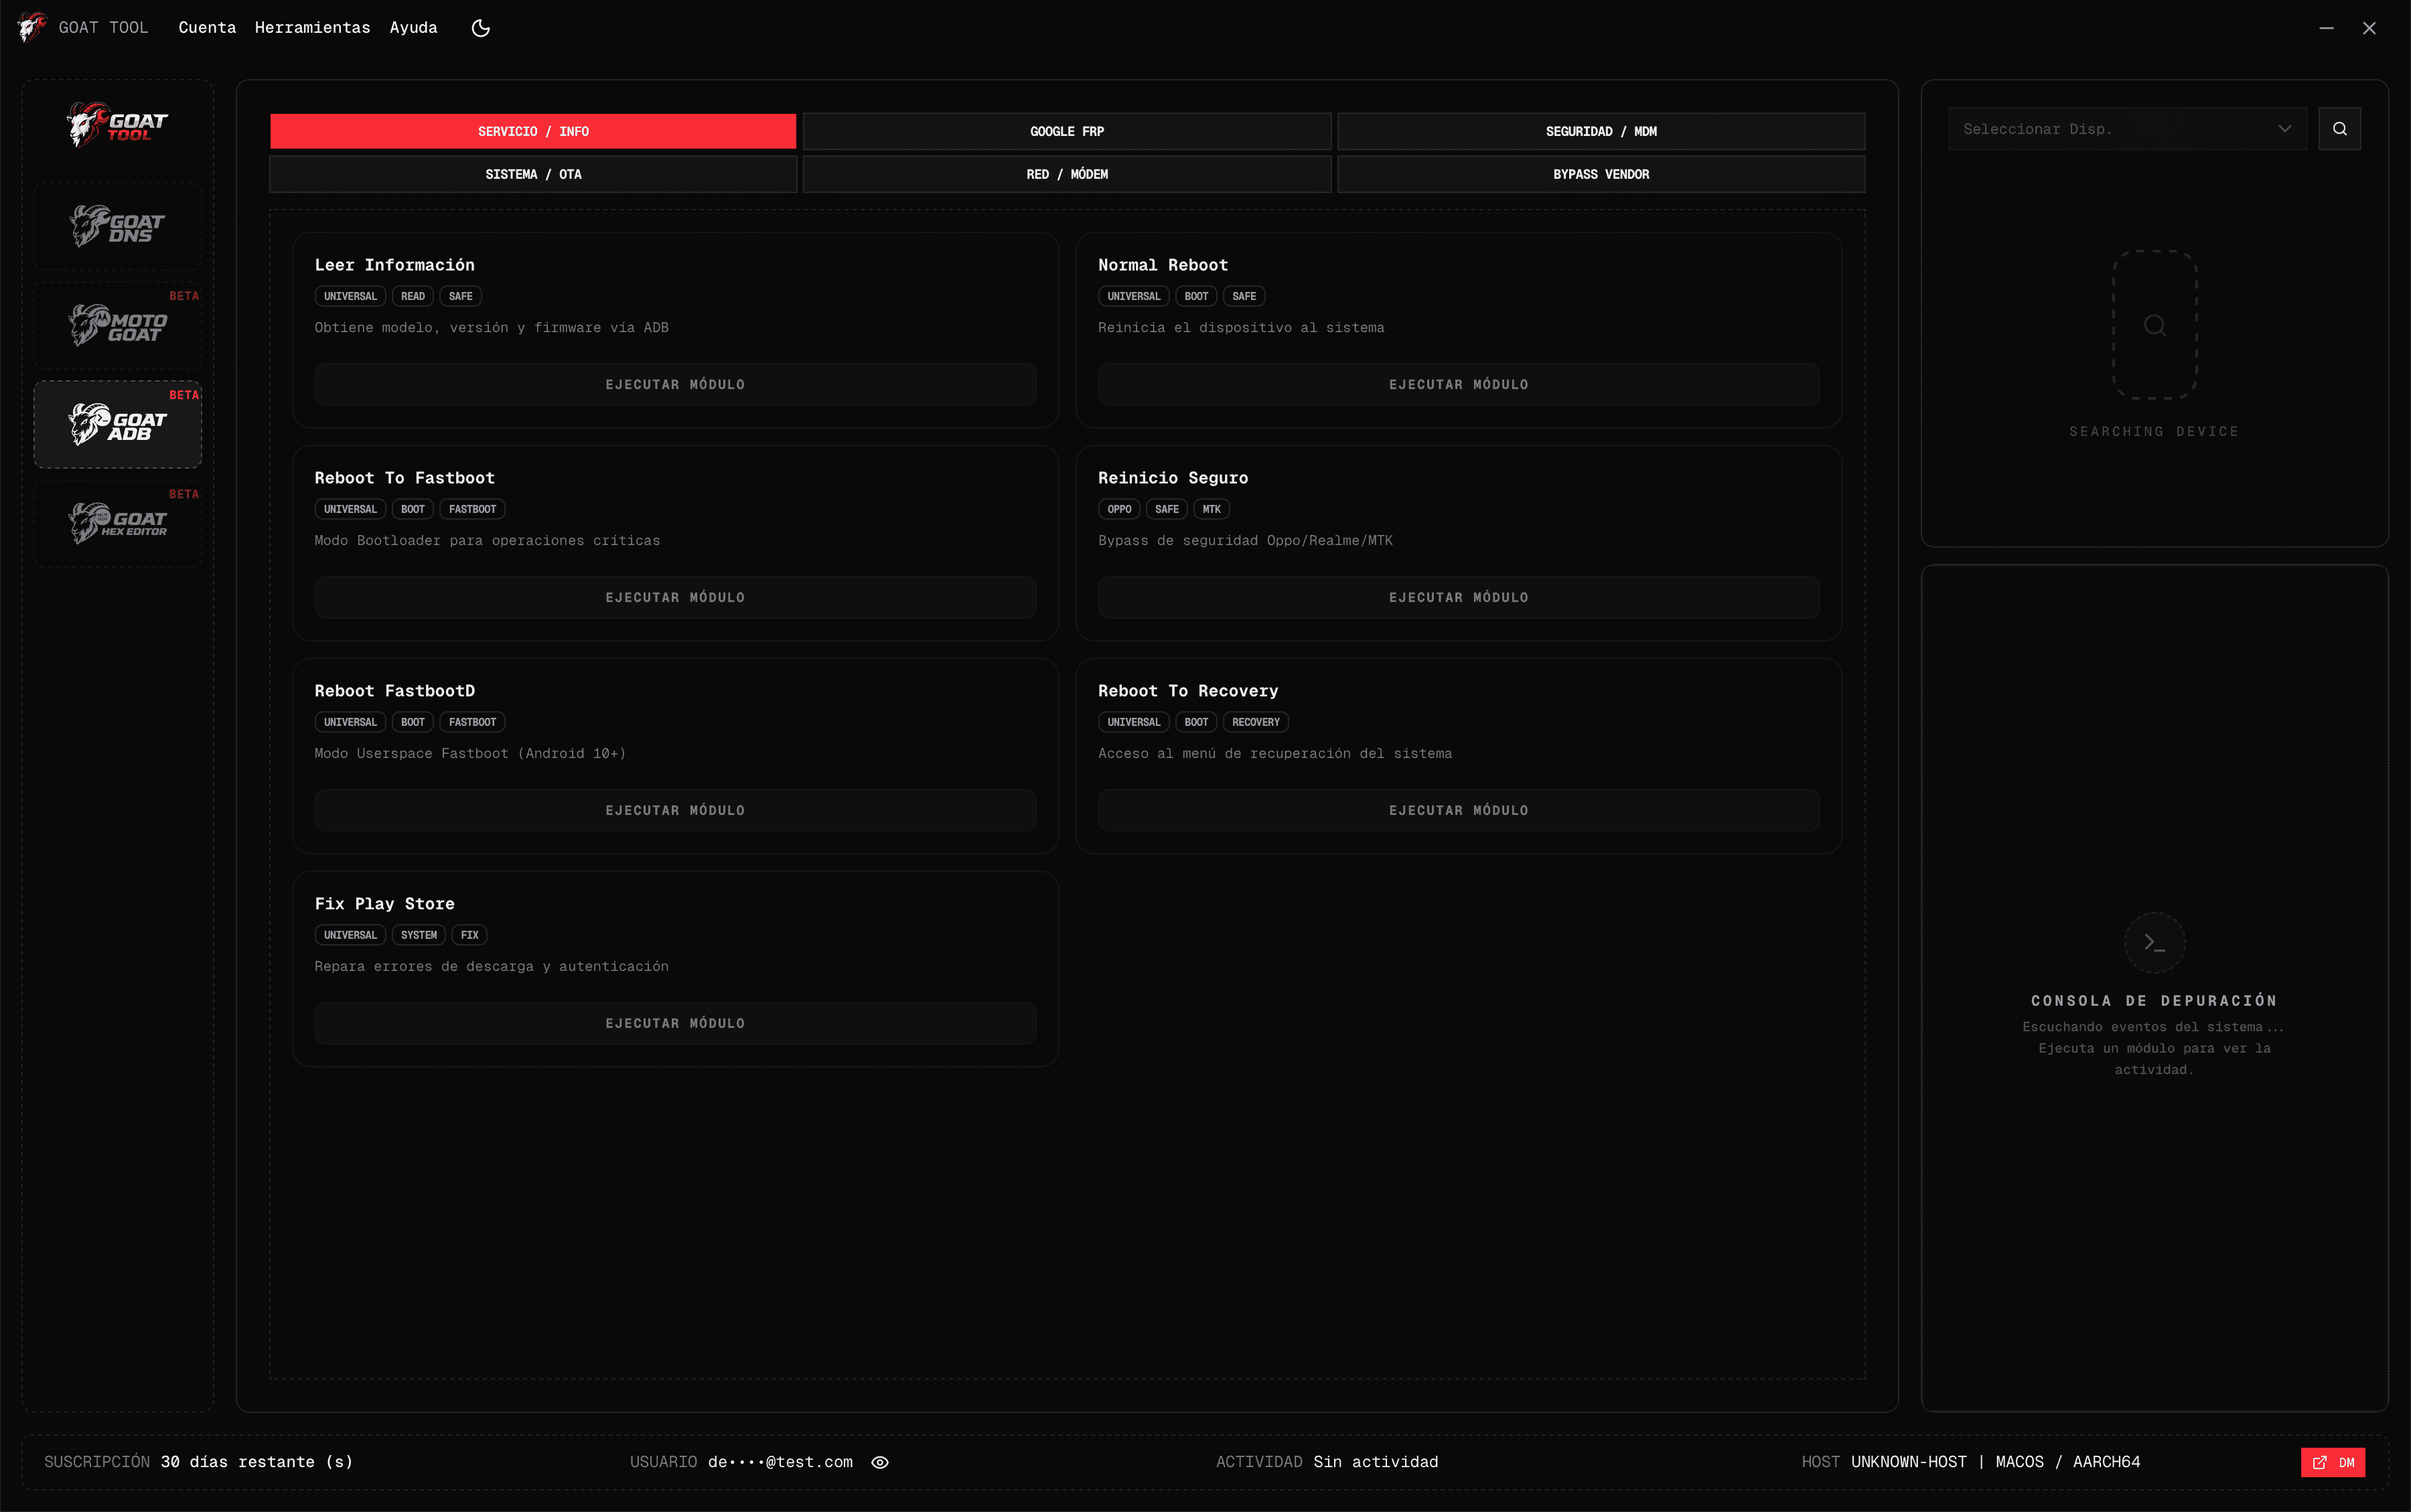2411x1512 pixels.
Task: Open the Herramientas menu
Action: [312, 28]
